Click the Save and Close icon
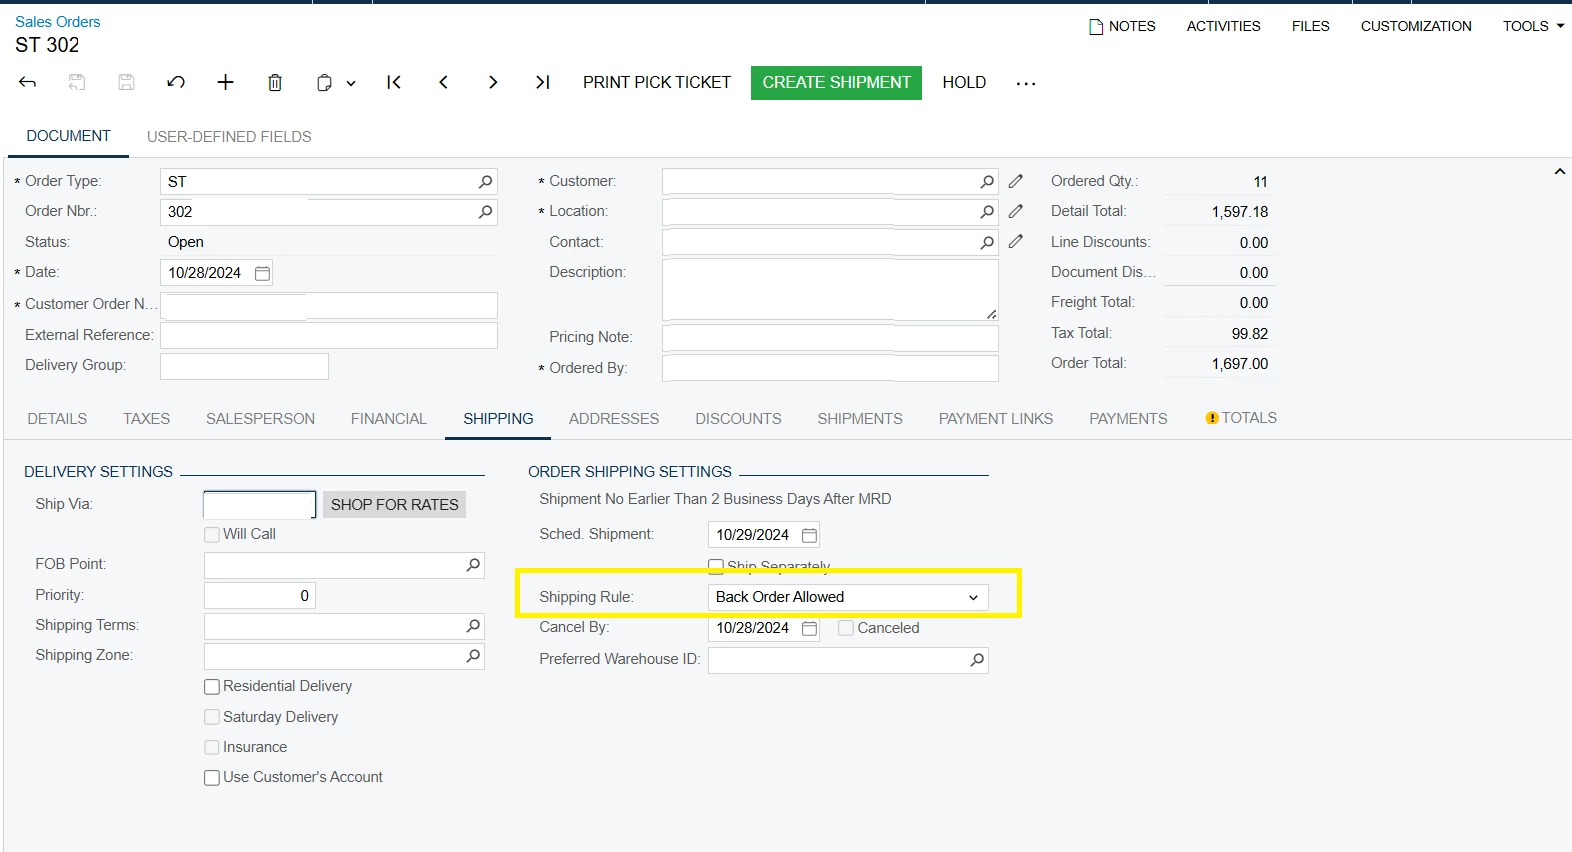 coord(77,82)
